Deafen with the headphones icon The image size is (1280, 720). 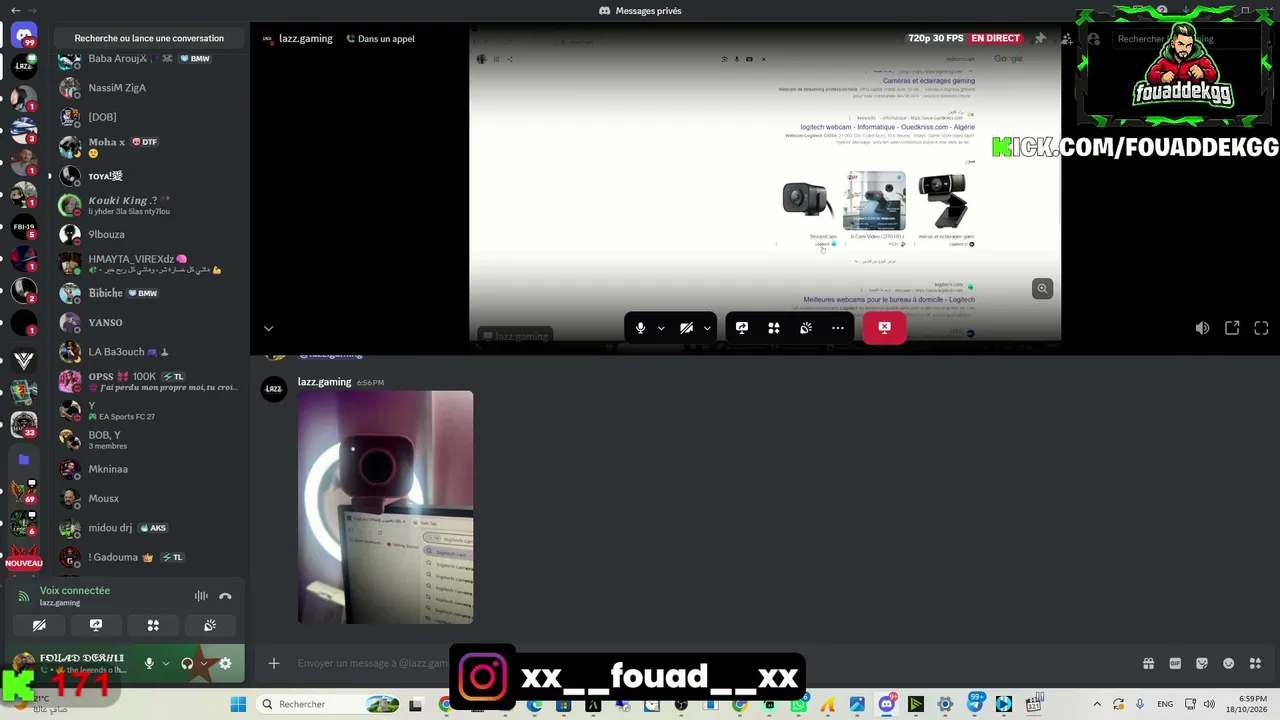click(187, 663)
